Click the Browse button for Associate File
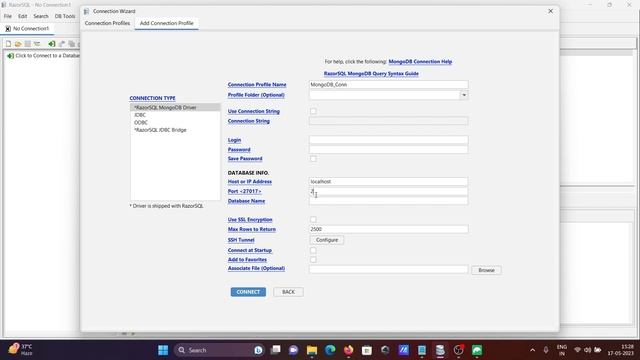The image size is (640, 360). coord(486,270)
